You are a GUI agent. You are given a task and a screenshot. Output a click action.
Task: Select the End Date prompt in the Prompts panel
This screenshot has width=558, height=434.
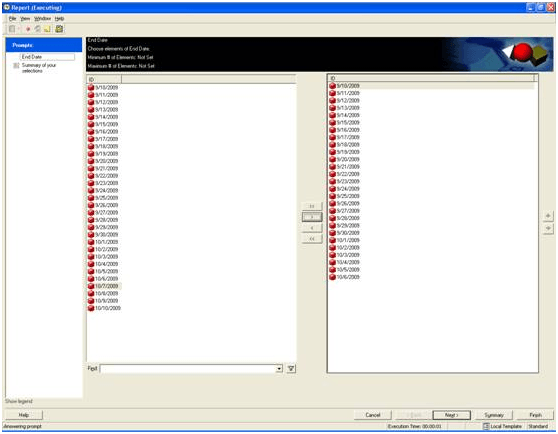click(x=47, y=57)
